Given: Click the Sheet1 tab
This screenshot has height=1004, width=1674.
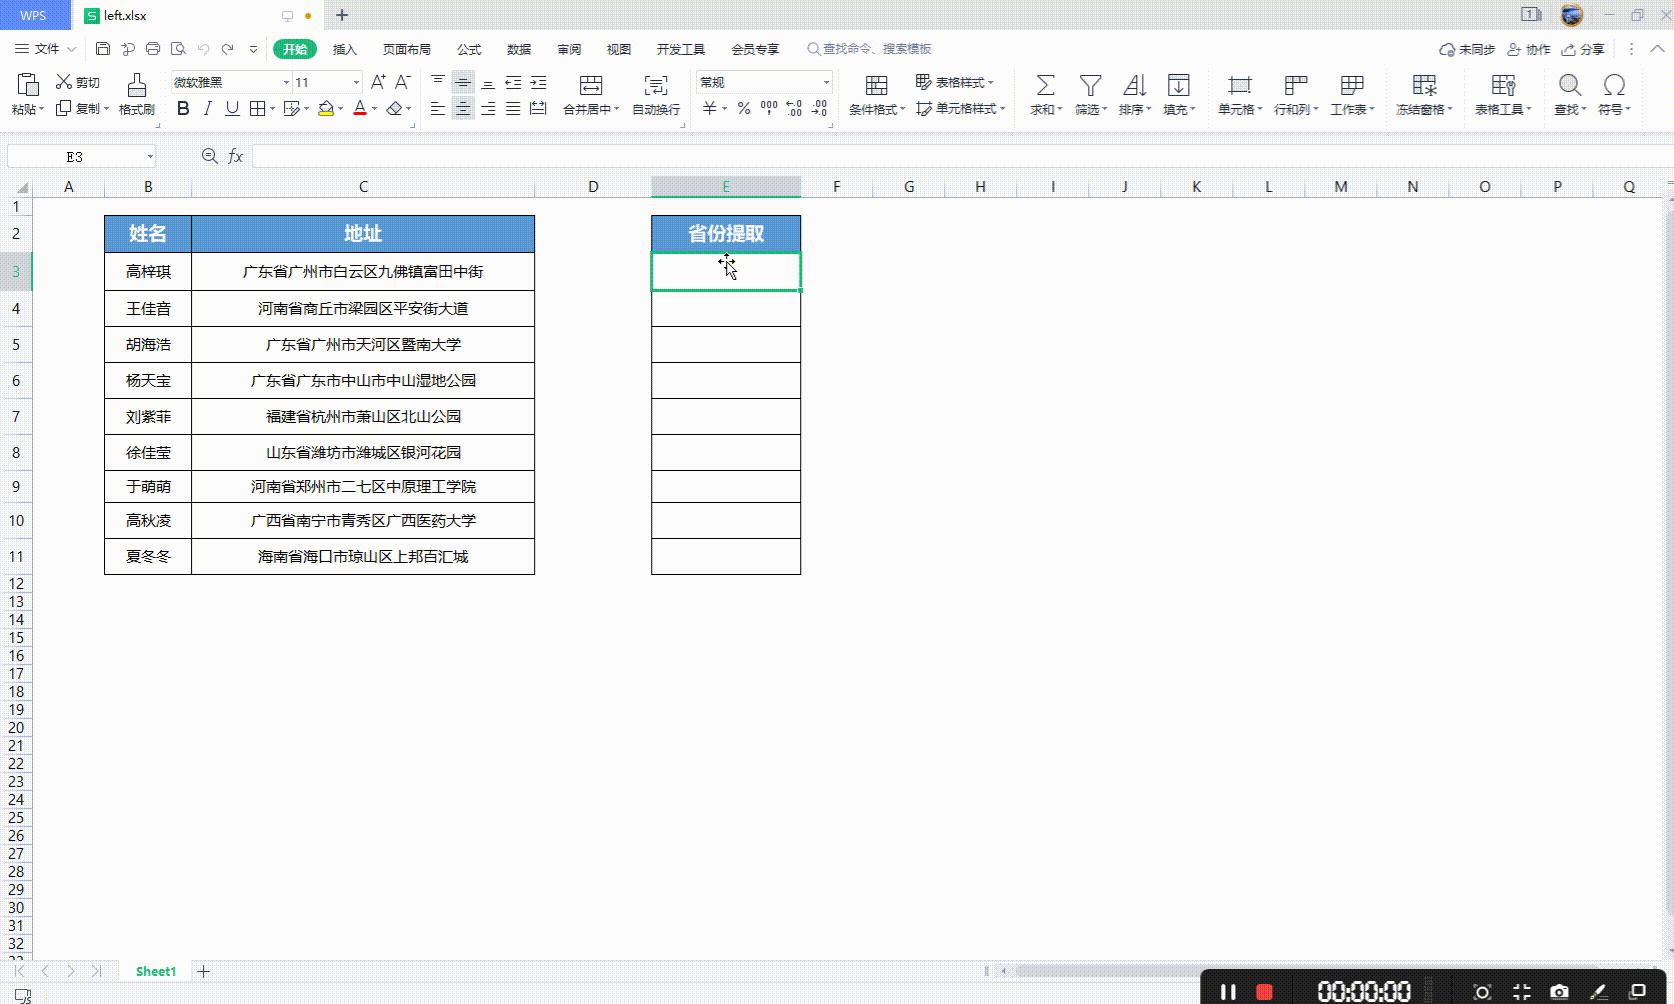Looking at the screenshot, I should [156, 971].
